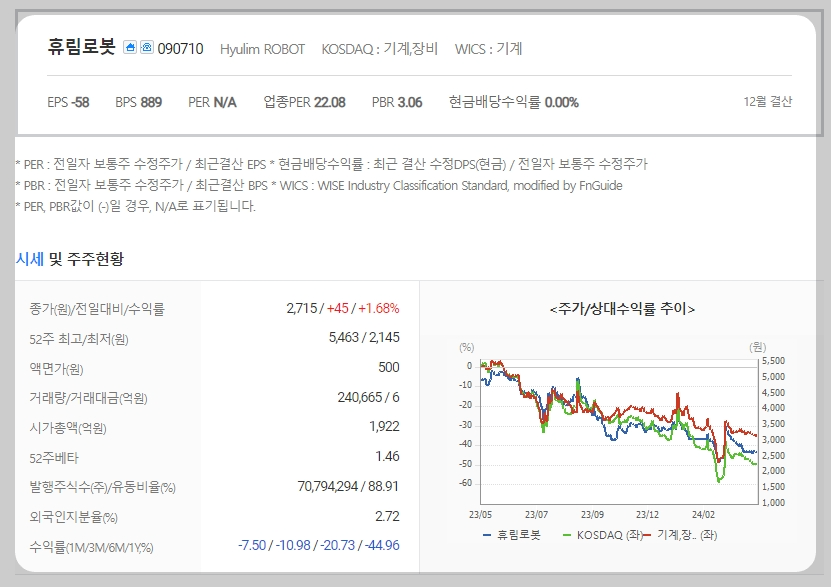The height and width of the screenshot is (587, 831).
Task: Click the 종가(원)/전일대비/수익률 row label
Action: [97, 309]
